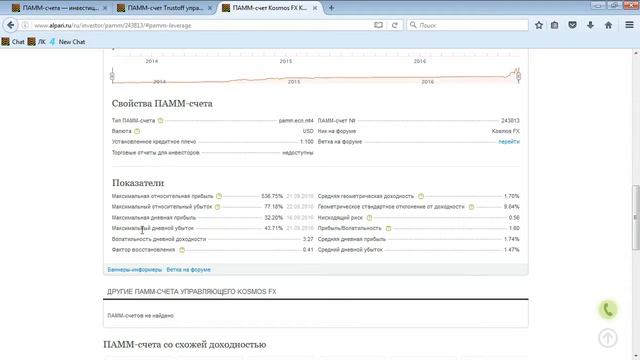Select the leverage value 1:100
The image size is (640, 360).
pyautogui.click(x=307, y=142)
